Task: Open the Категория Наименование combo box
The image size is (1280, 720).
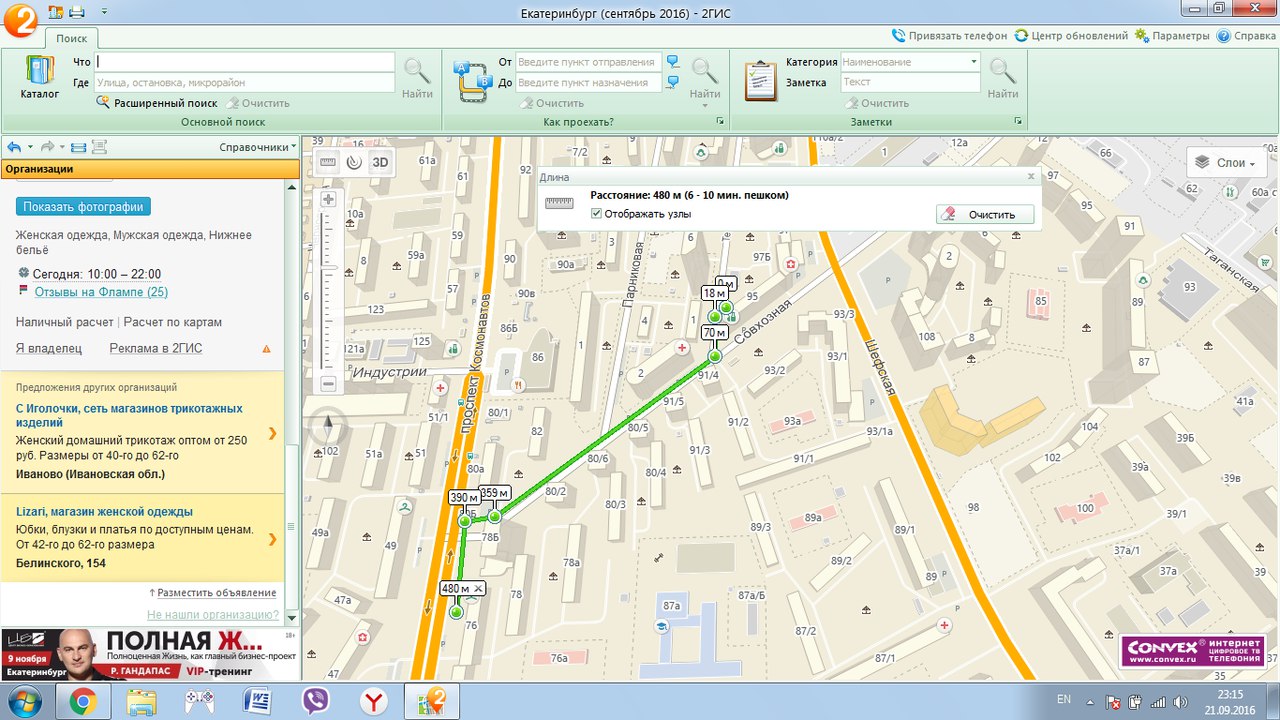Action: (910, 62)
